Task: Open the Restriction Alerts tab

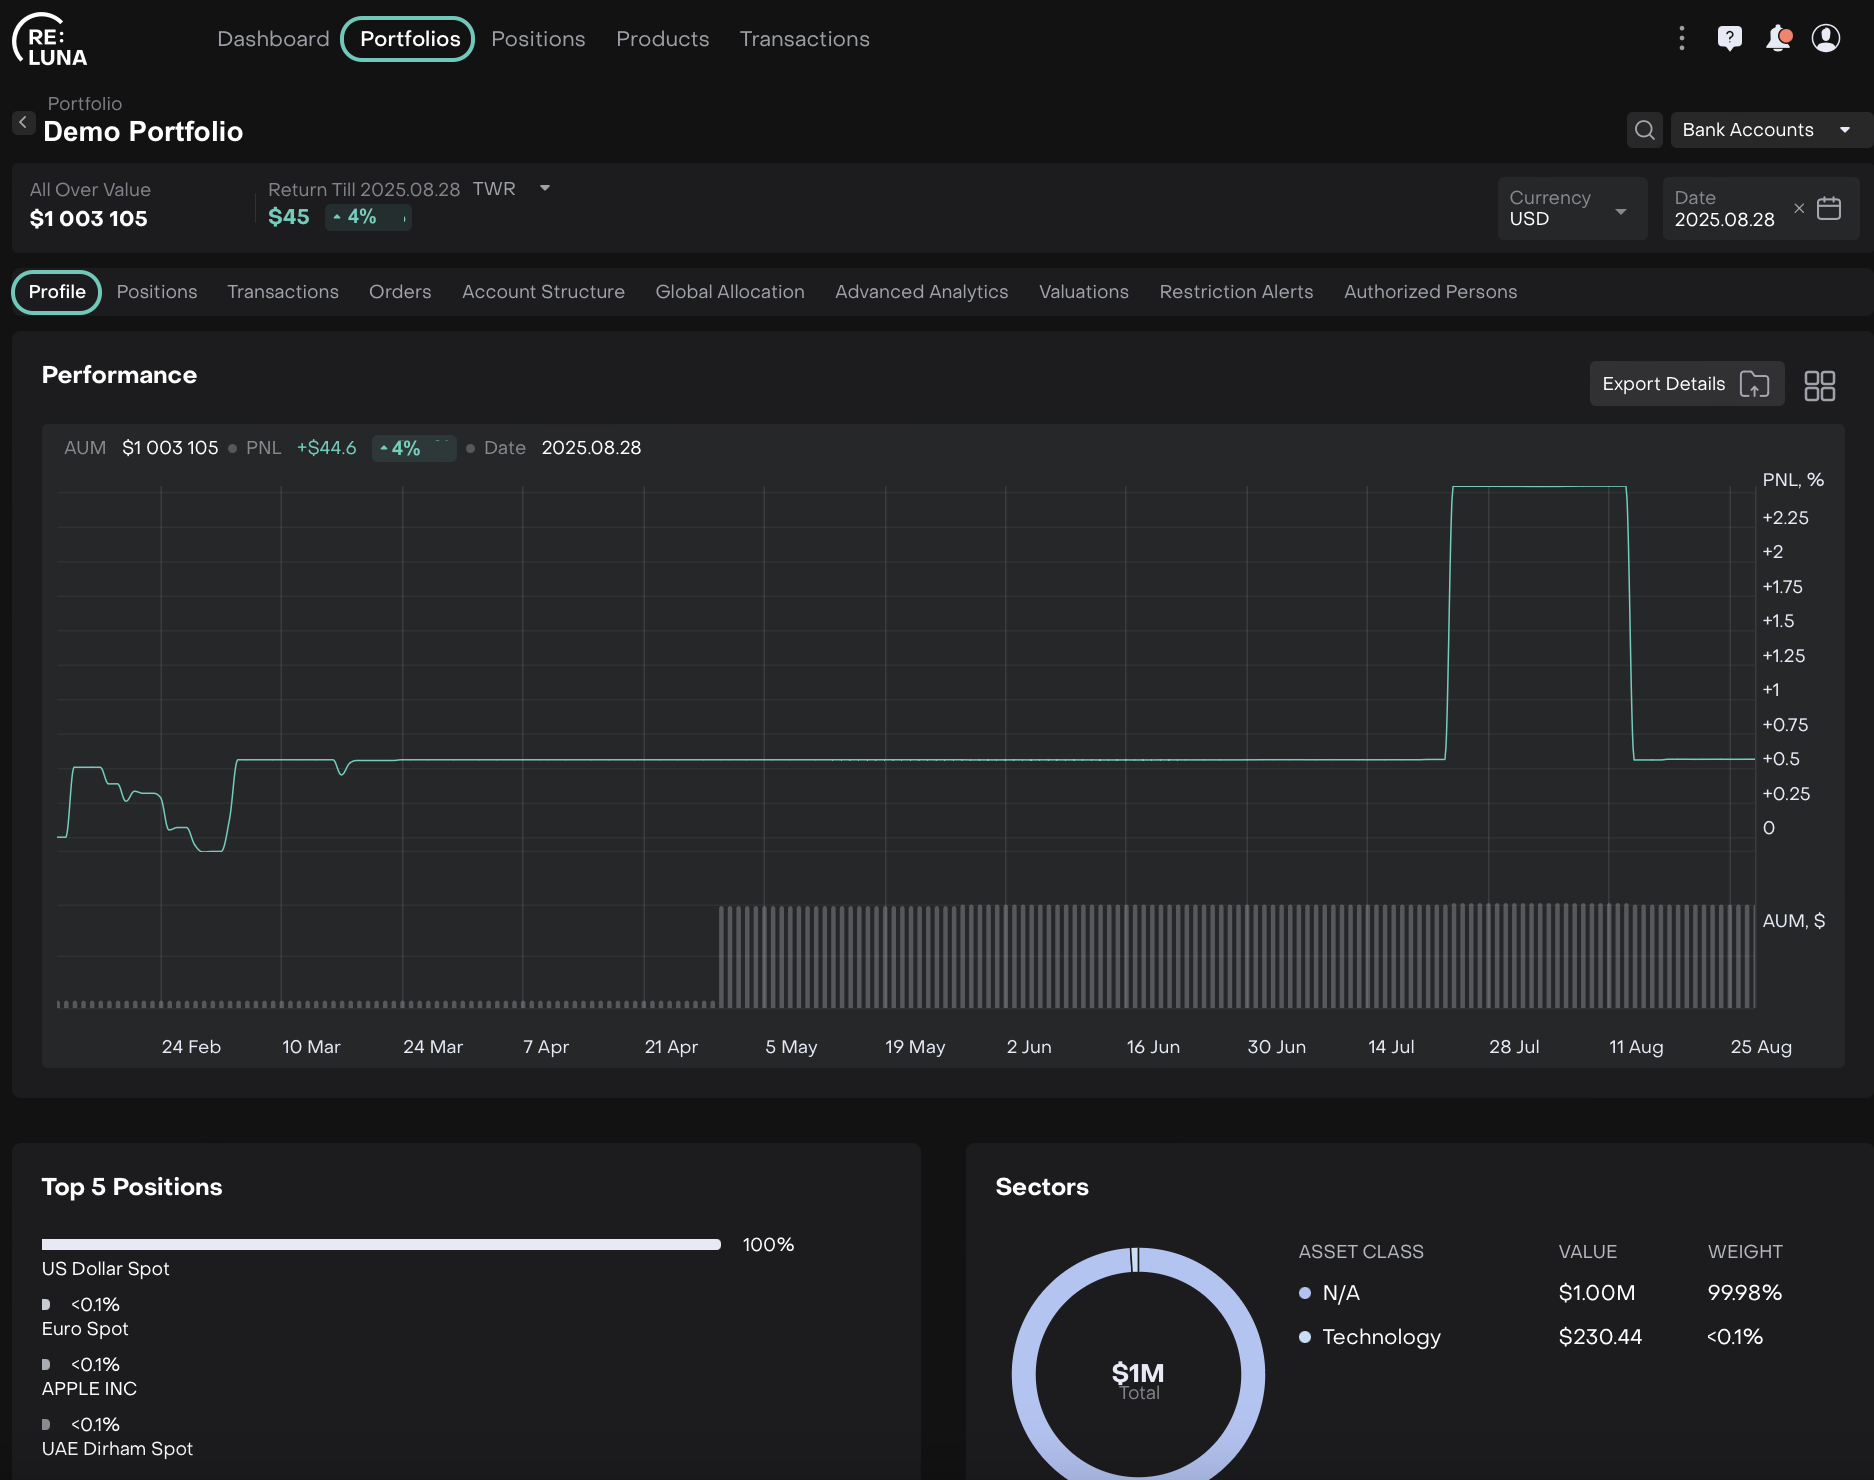Action: point(1236,292)
